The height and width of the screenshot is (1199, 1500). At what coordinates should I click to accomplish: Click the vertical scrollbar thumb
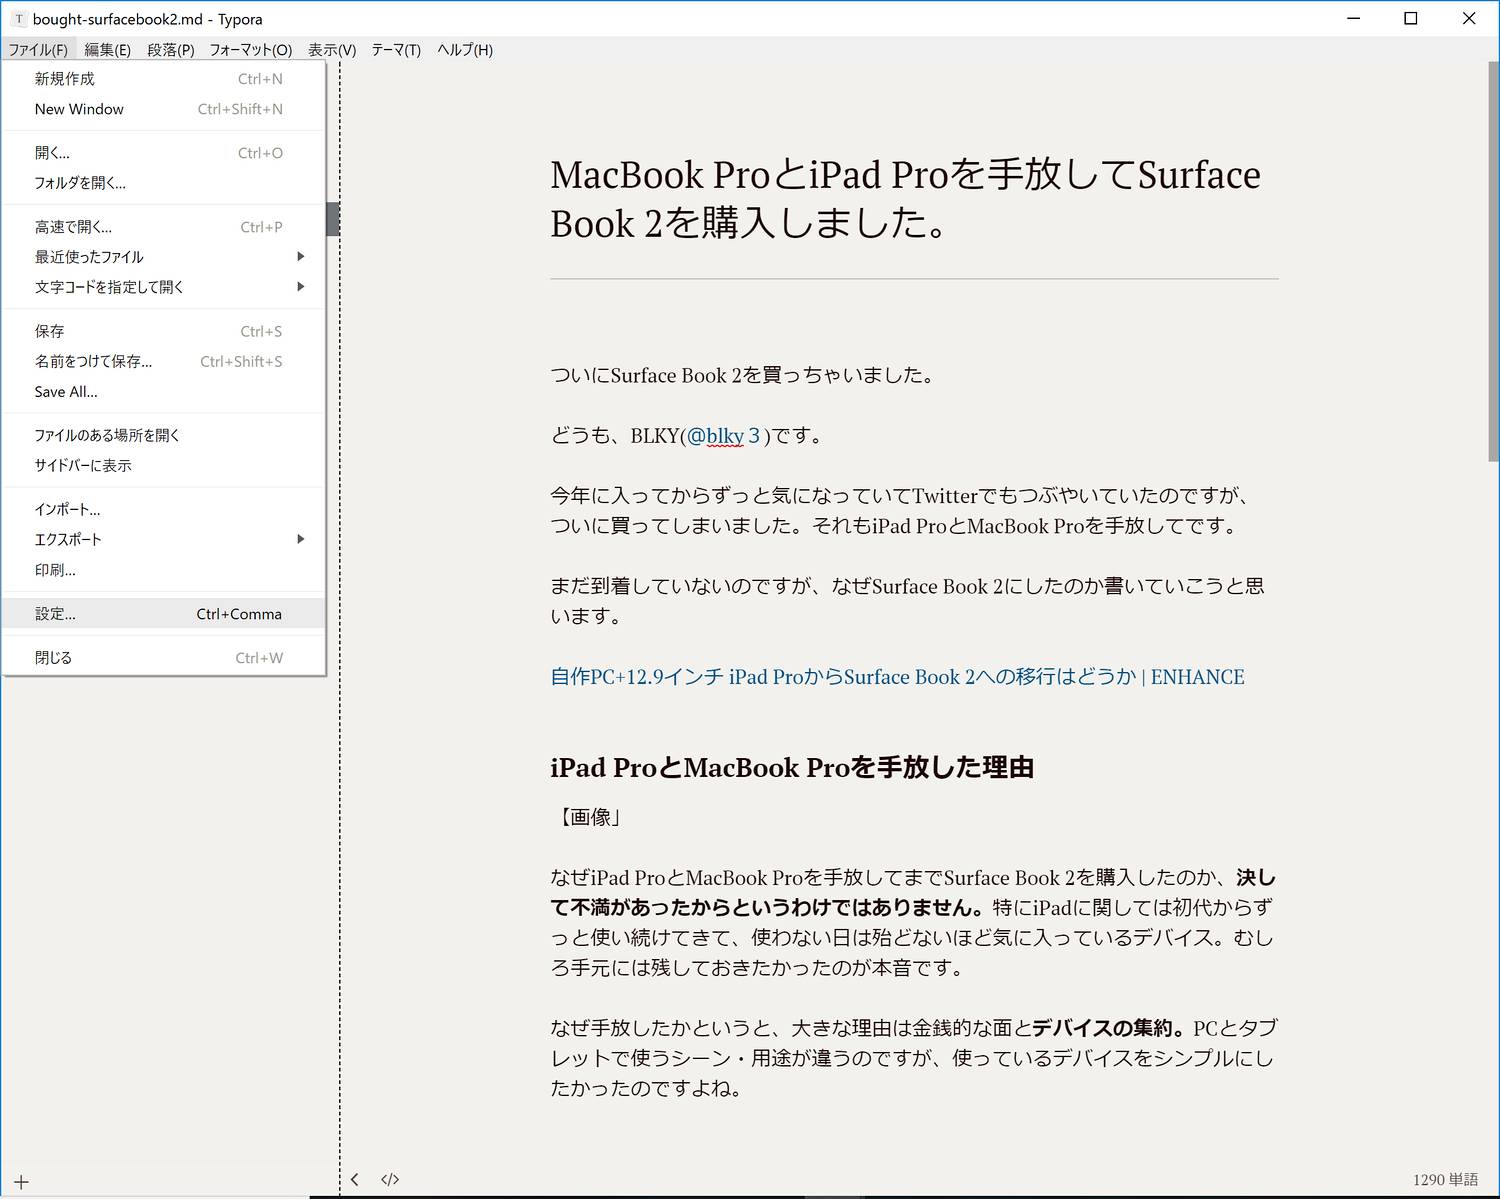pos(1493,260)
